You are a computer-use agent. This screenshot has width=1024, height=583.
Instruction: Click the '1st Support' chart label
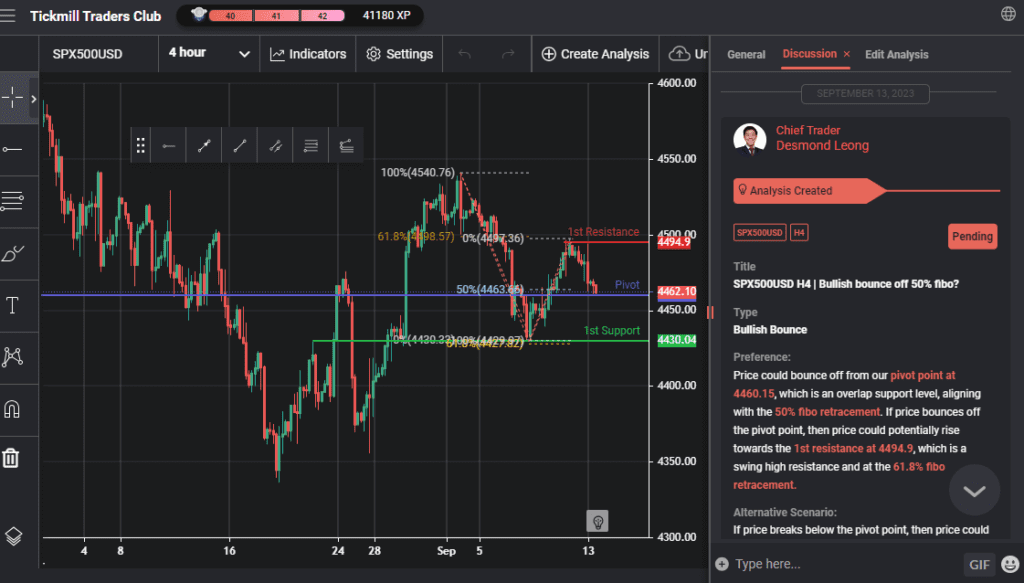pyautogui.click(x=611, y=330)
